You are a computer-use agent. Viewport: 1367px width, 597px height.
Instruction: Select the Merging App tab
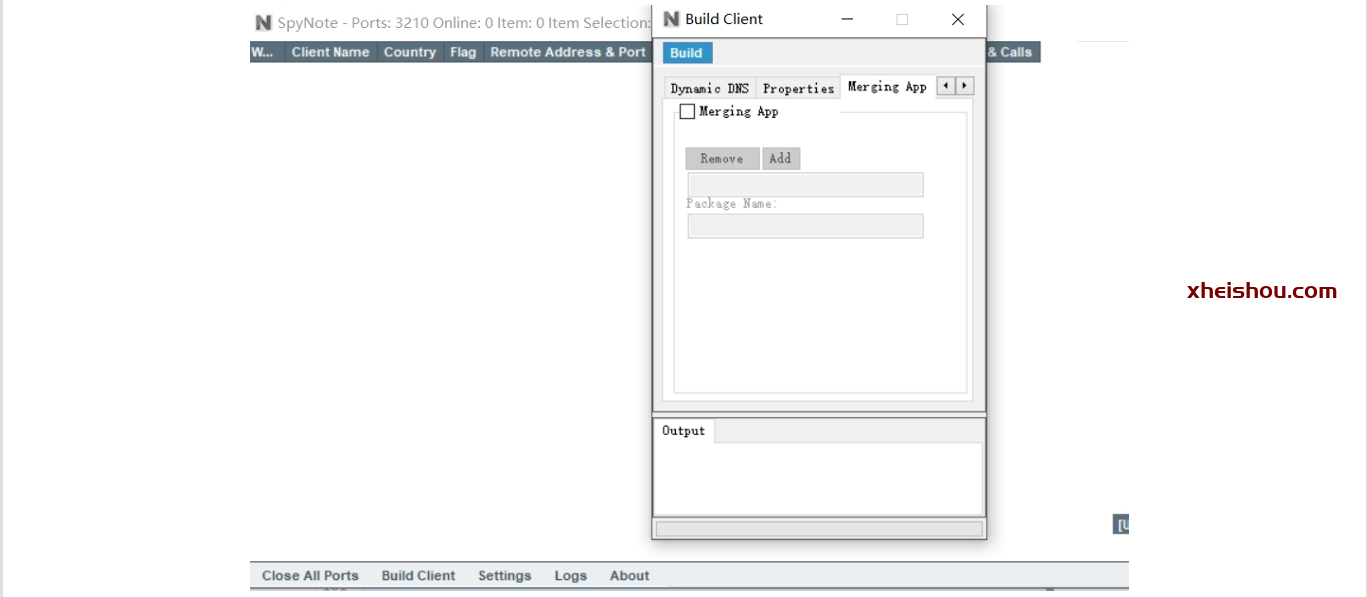coord(887,86)
